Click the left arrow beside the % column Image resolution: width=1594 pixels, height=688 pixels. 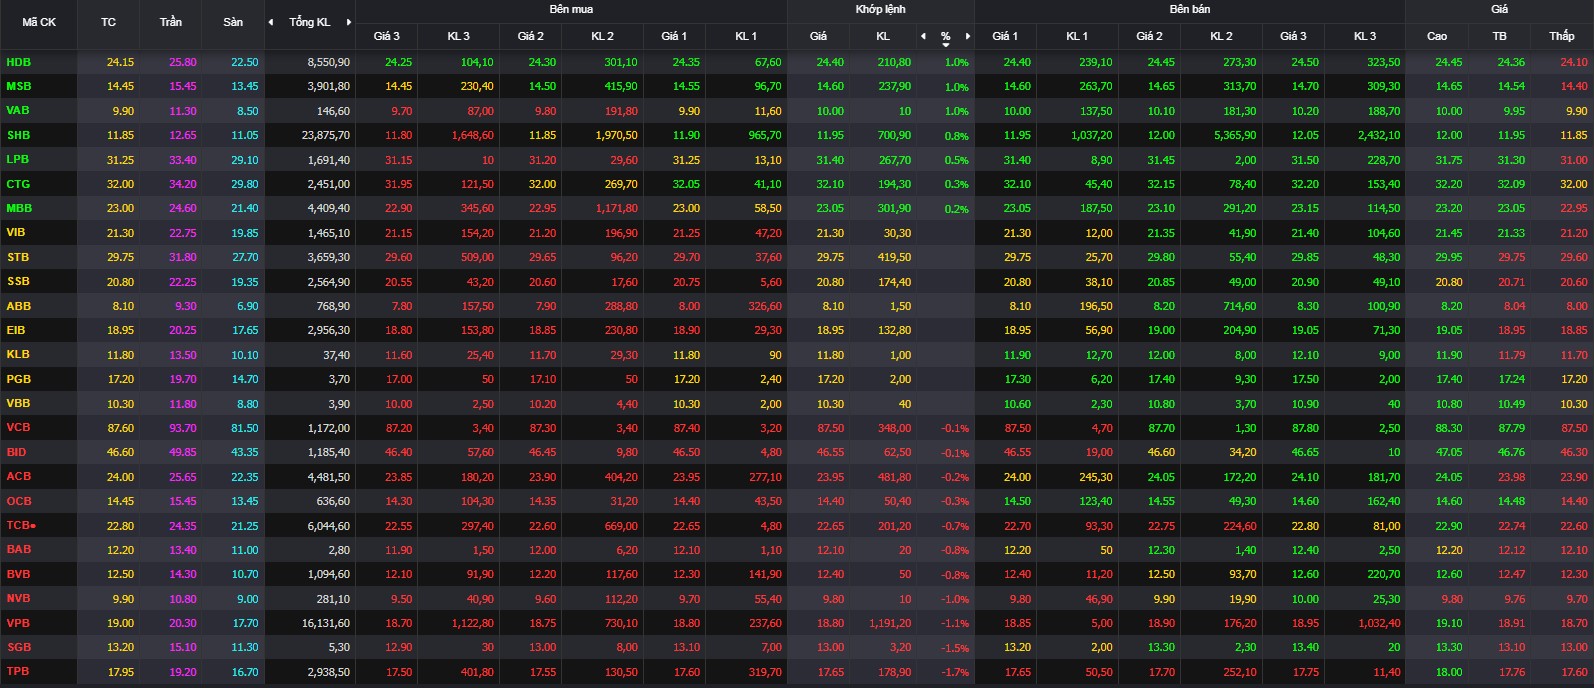pos(923,36)
